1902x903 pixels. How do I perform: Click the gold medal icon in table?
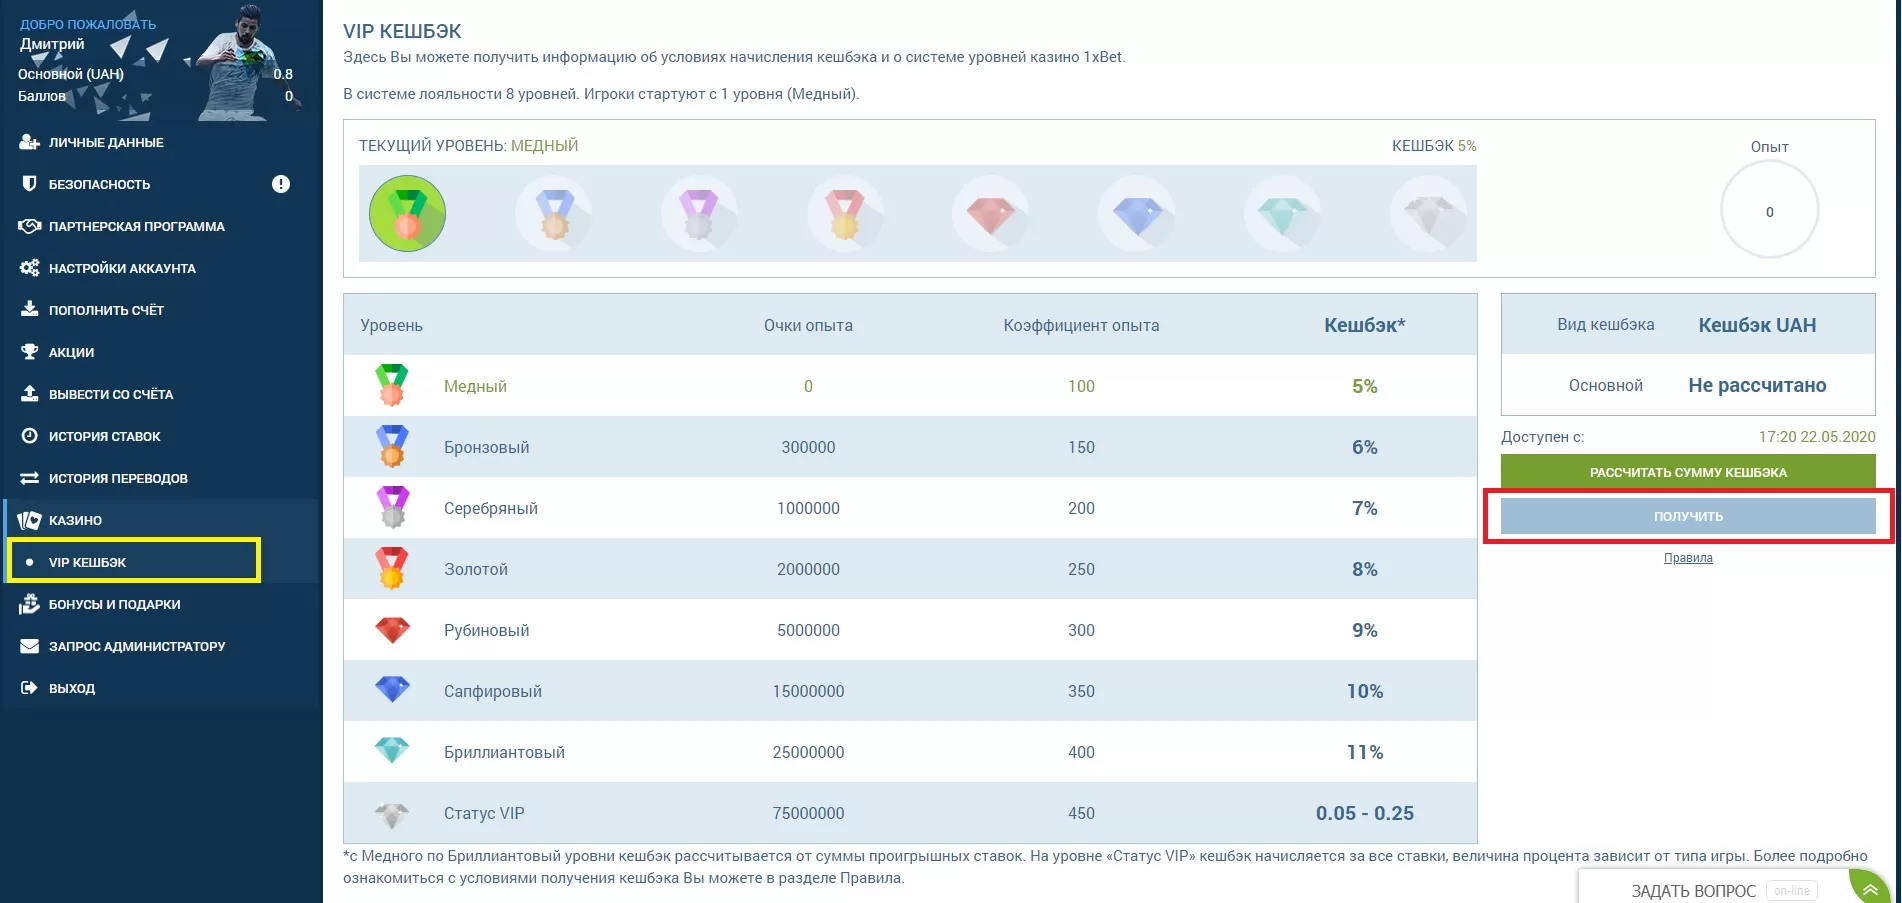pos(392,568)
